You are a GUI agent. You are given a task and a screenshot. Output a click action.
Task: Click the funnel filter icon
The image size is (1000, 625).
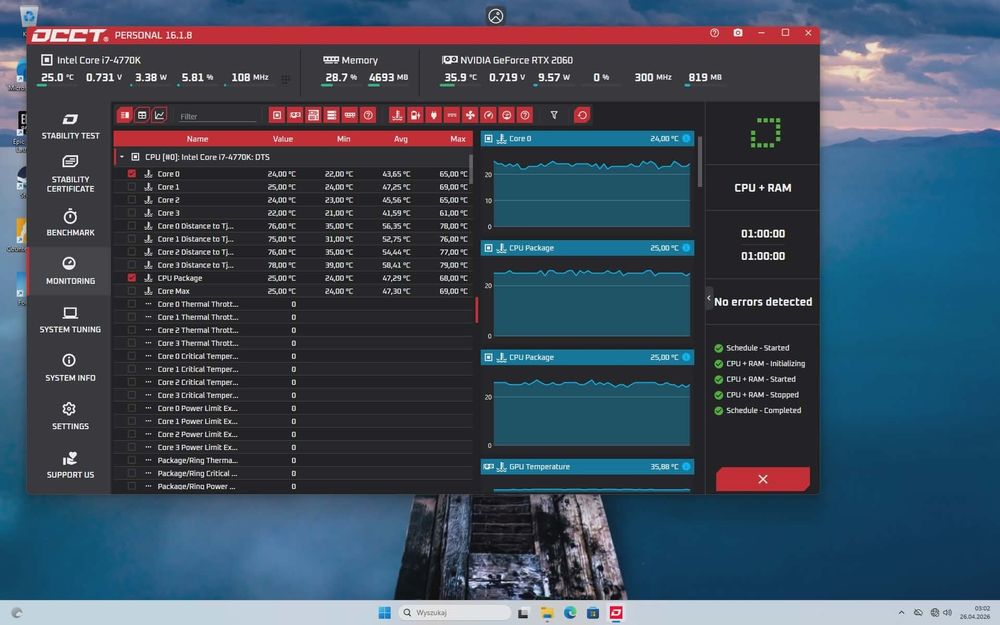pyautogui.click(x=554, y=115)
